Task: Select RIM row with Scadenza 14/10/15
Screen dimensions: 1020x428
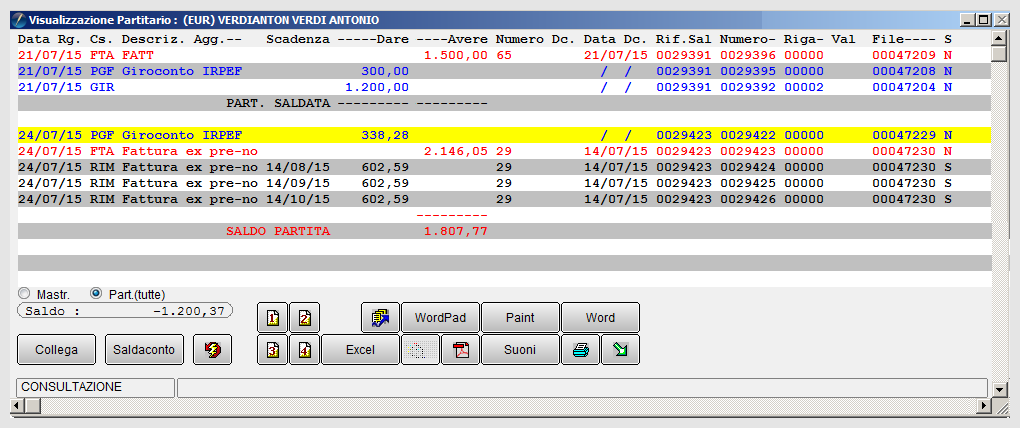Action: tap(504, 199)
